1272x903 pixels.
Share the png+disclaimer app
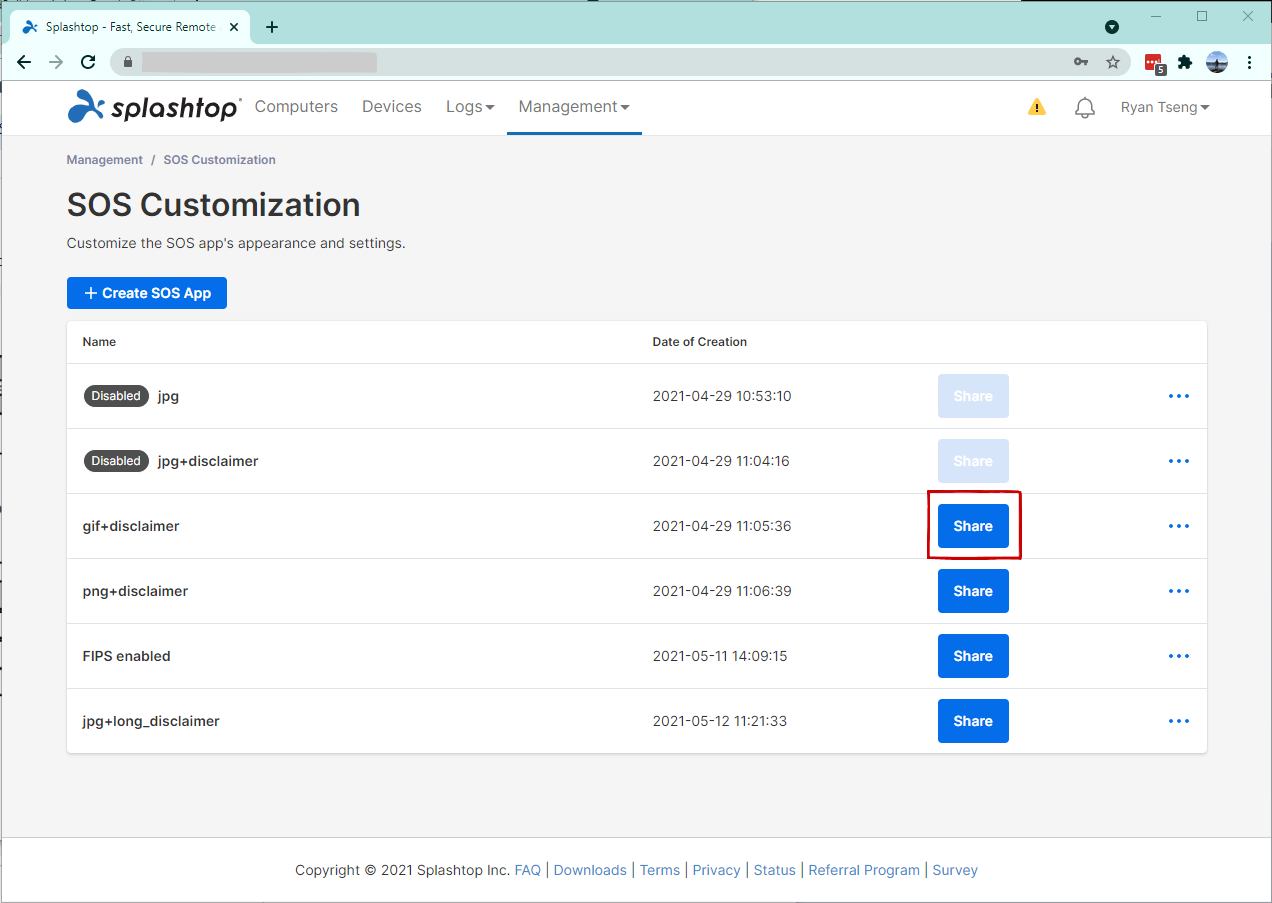(973, 591)
